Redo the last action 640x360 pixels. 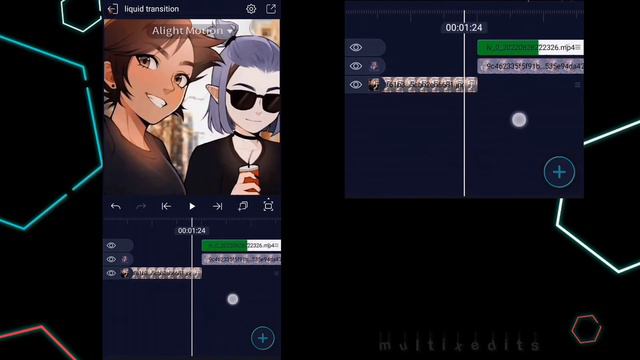pyautogui.click(x=141, y=207)
